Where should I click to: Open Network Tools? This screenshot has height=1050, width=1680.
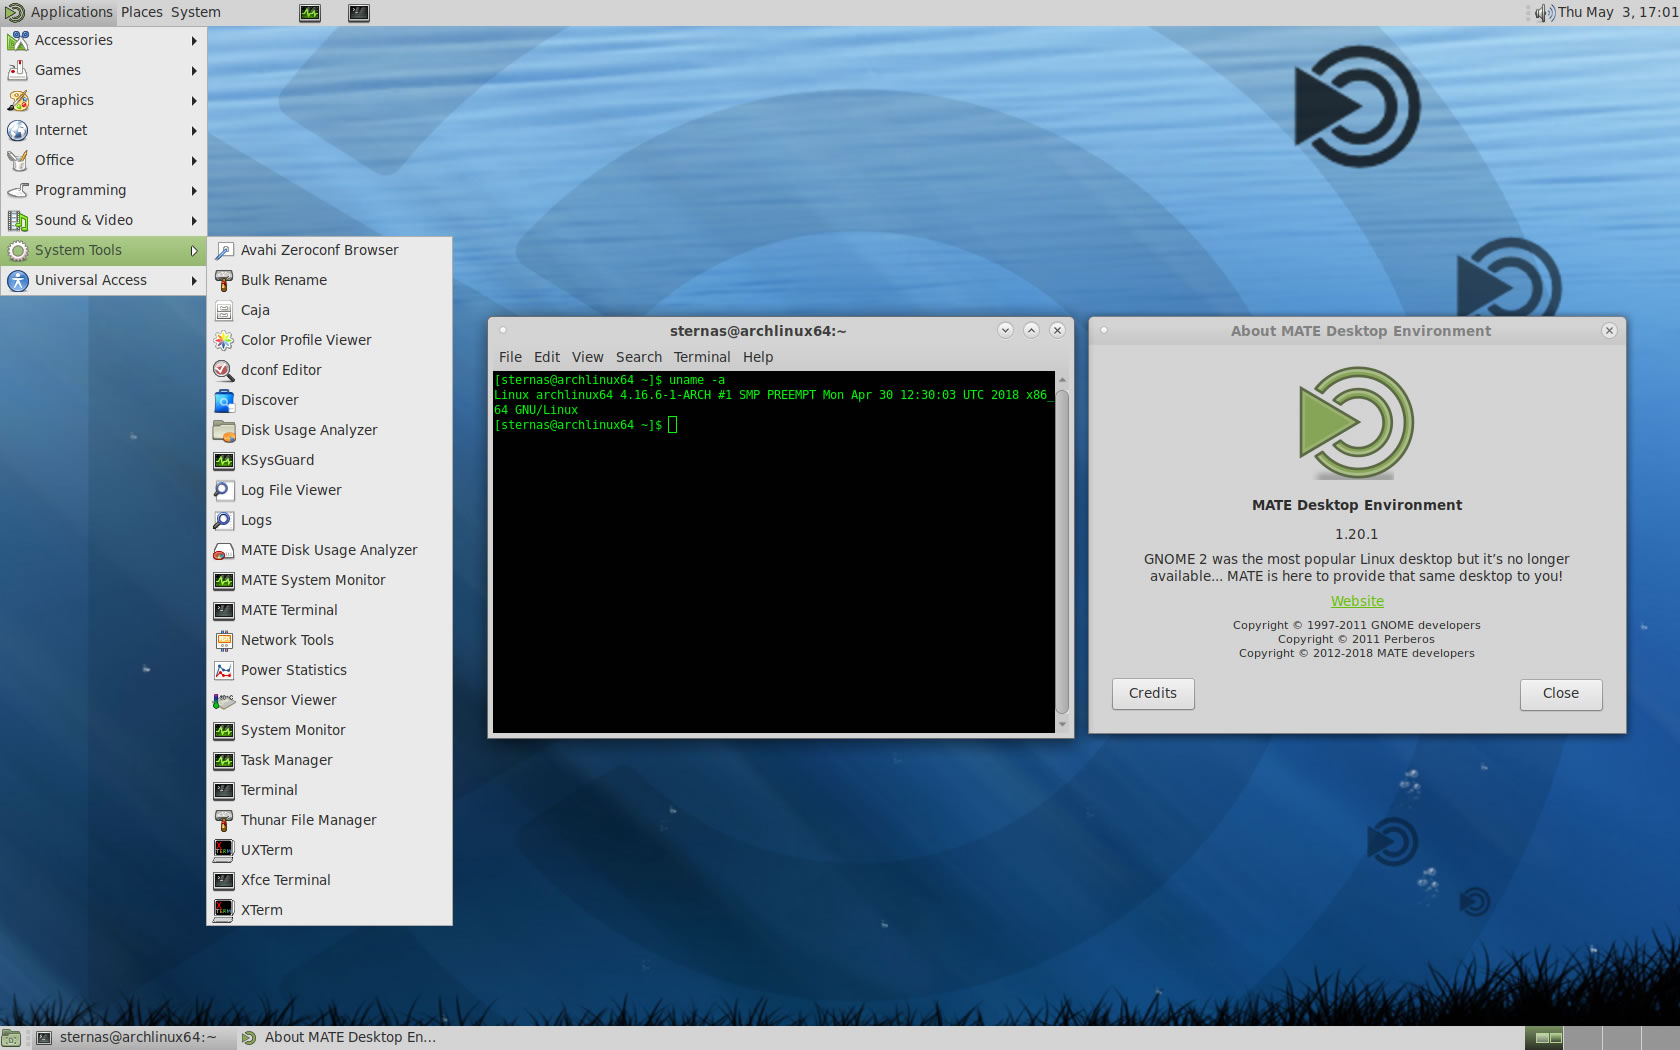click(x=329, y=640)
